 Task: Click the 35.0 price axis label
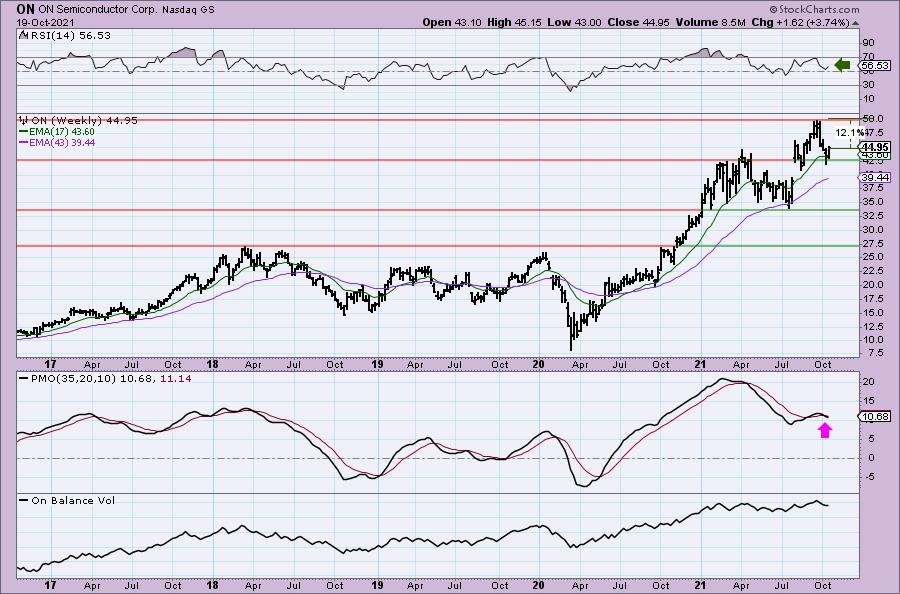(872, 201)
